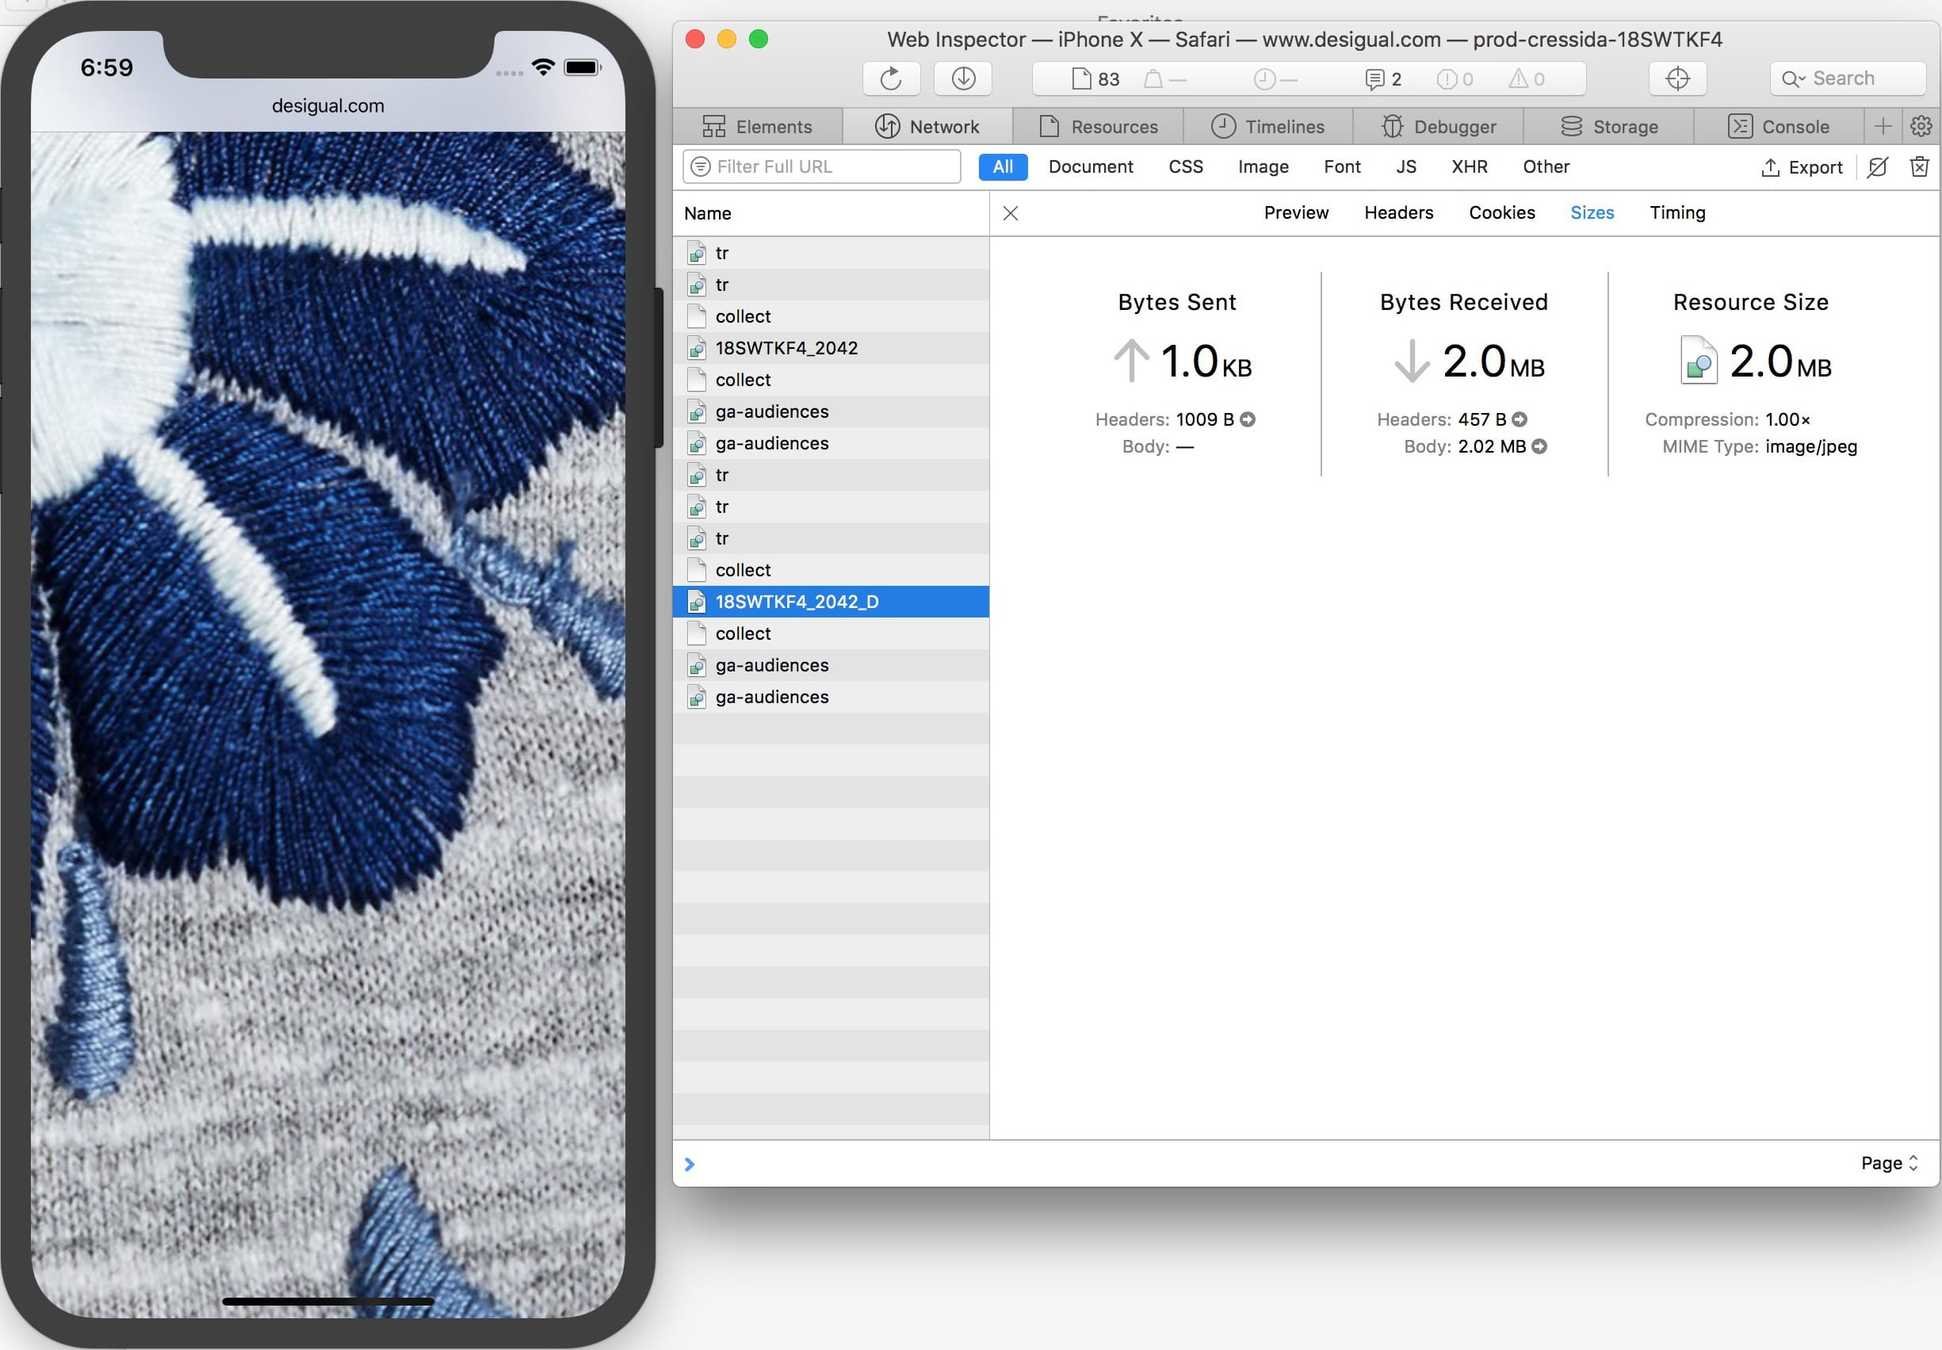Select the XHR filter

[1468, 167]
